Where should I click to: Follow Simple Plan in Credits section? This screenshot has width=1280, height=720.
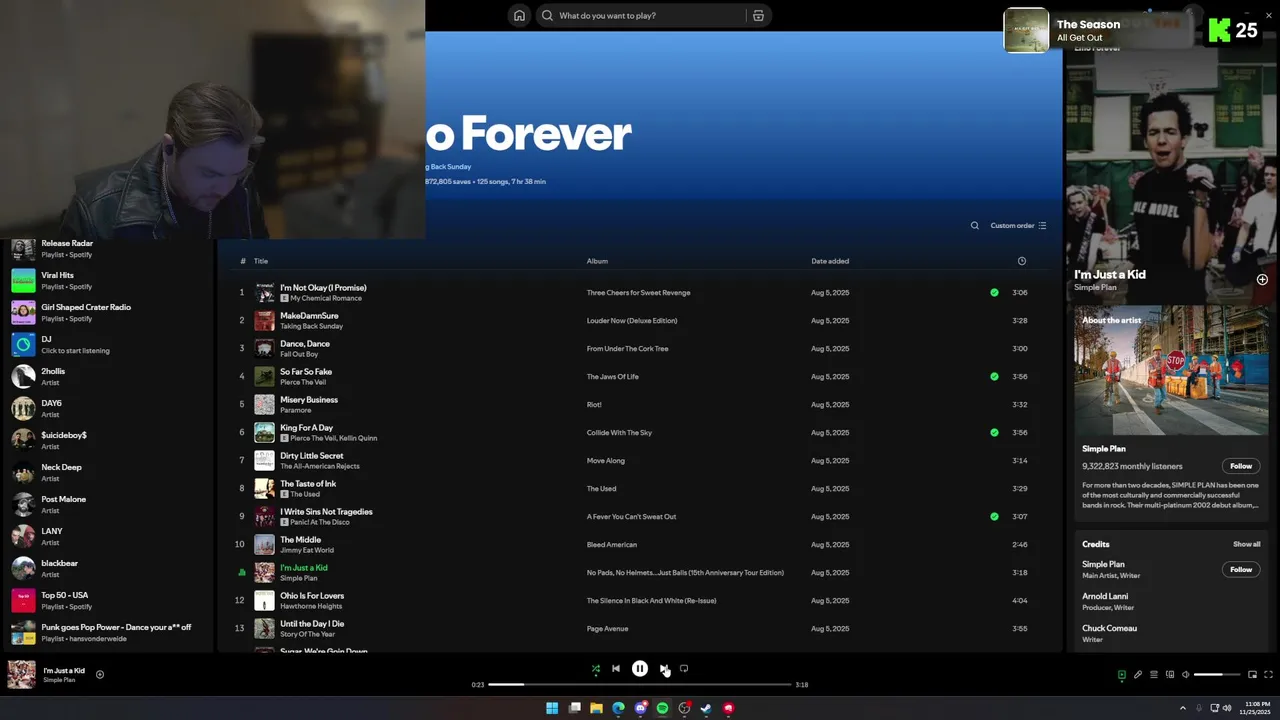coord(1241,569)
